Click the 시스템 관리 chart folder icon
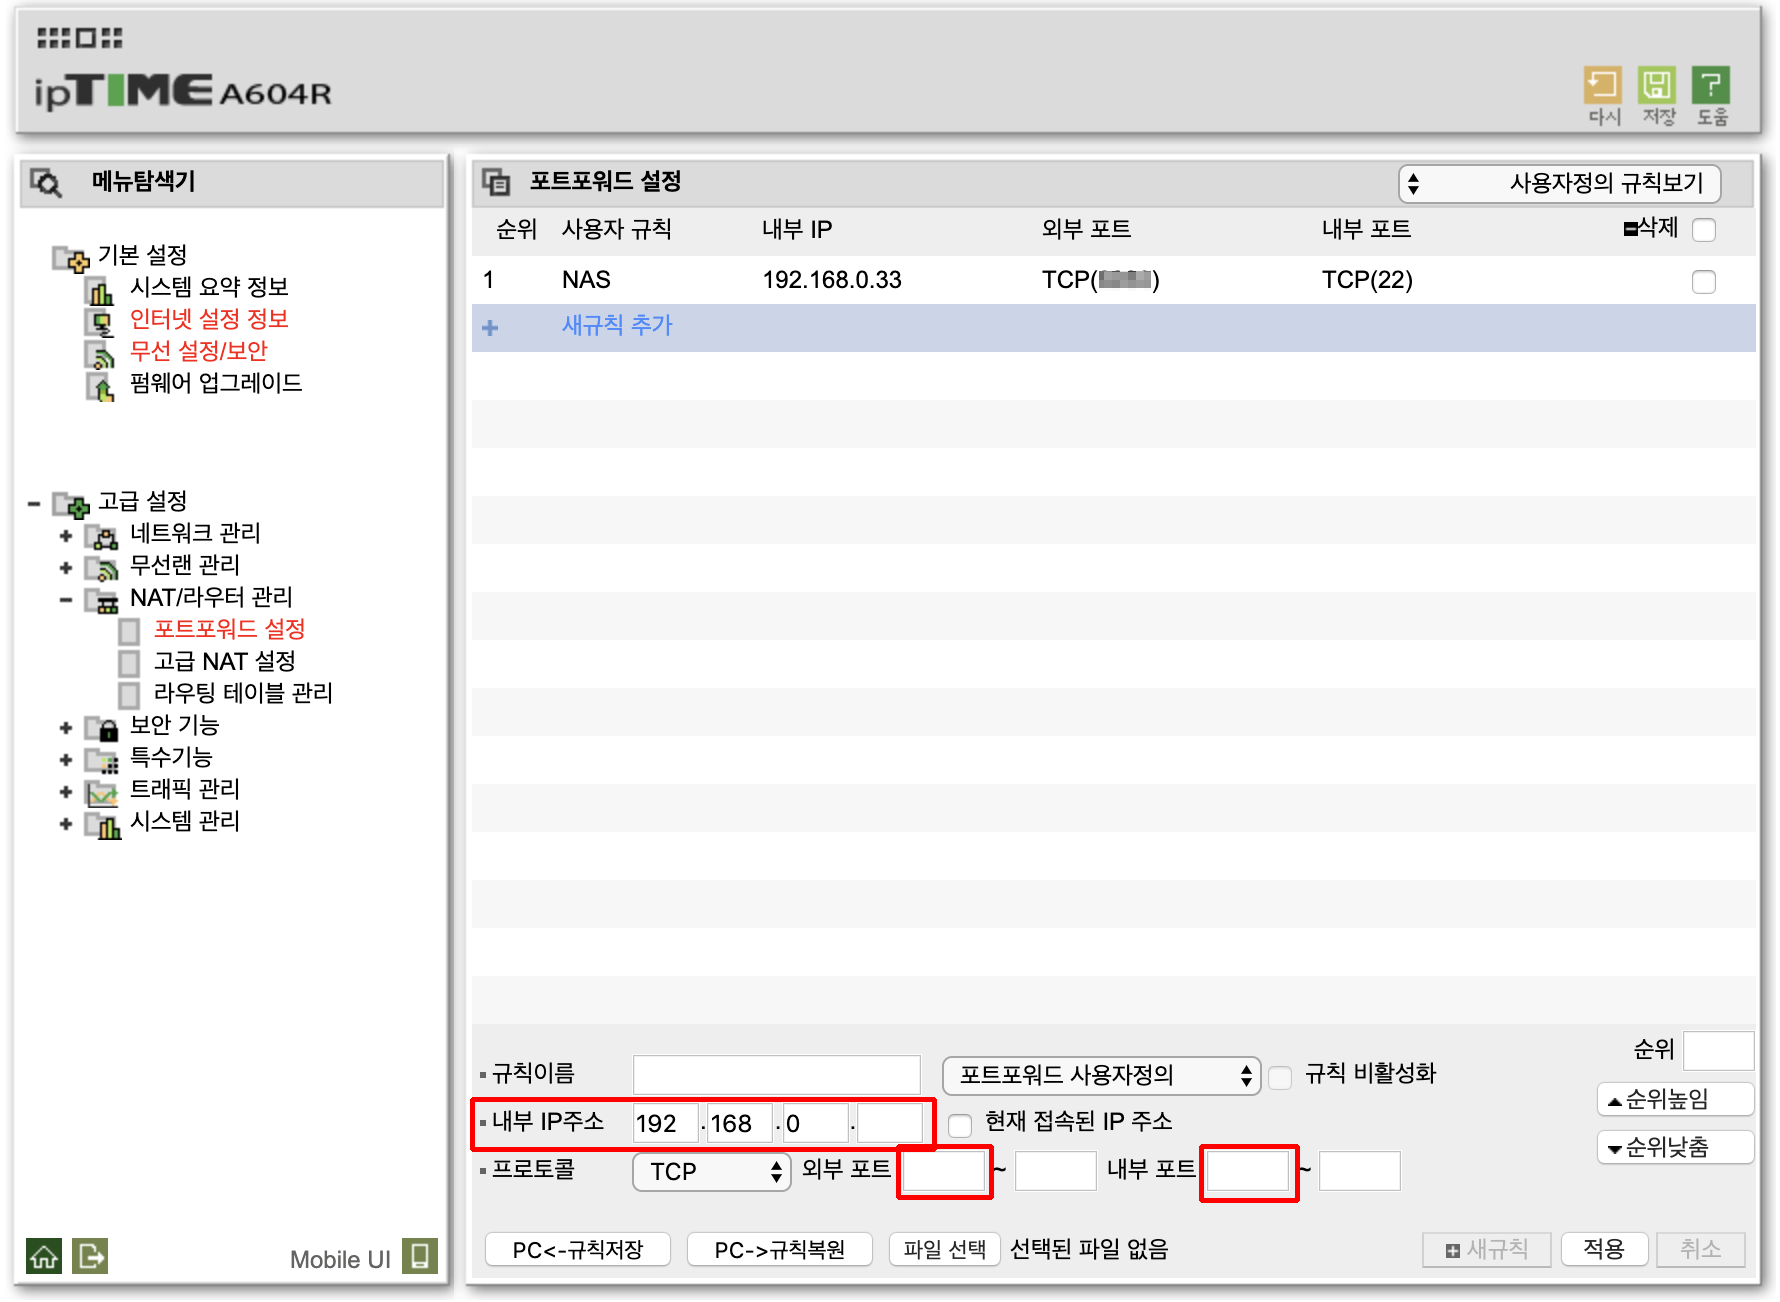The image size is (1780, 1302). tap(101, 824)
